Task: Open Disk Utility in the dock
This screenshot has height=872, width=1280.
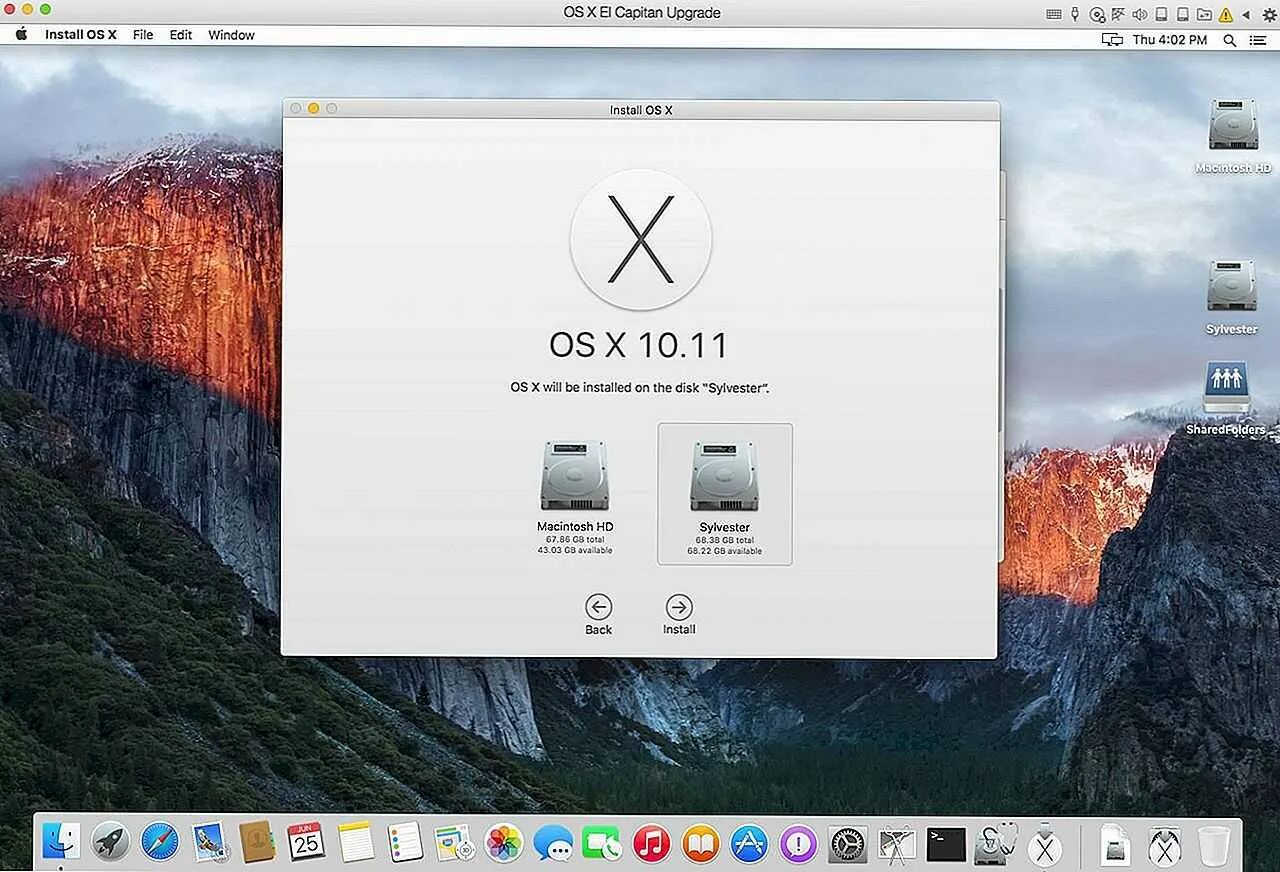Action: 995,842
